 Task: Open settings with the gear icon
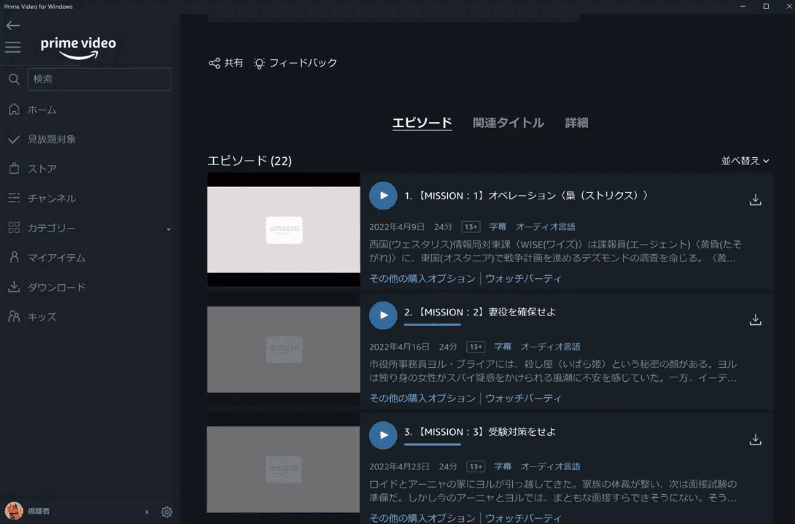pyautogui.click(x=166, y=512)
